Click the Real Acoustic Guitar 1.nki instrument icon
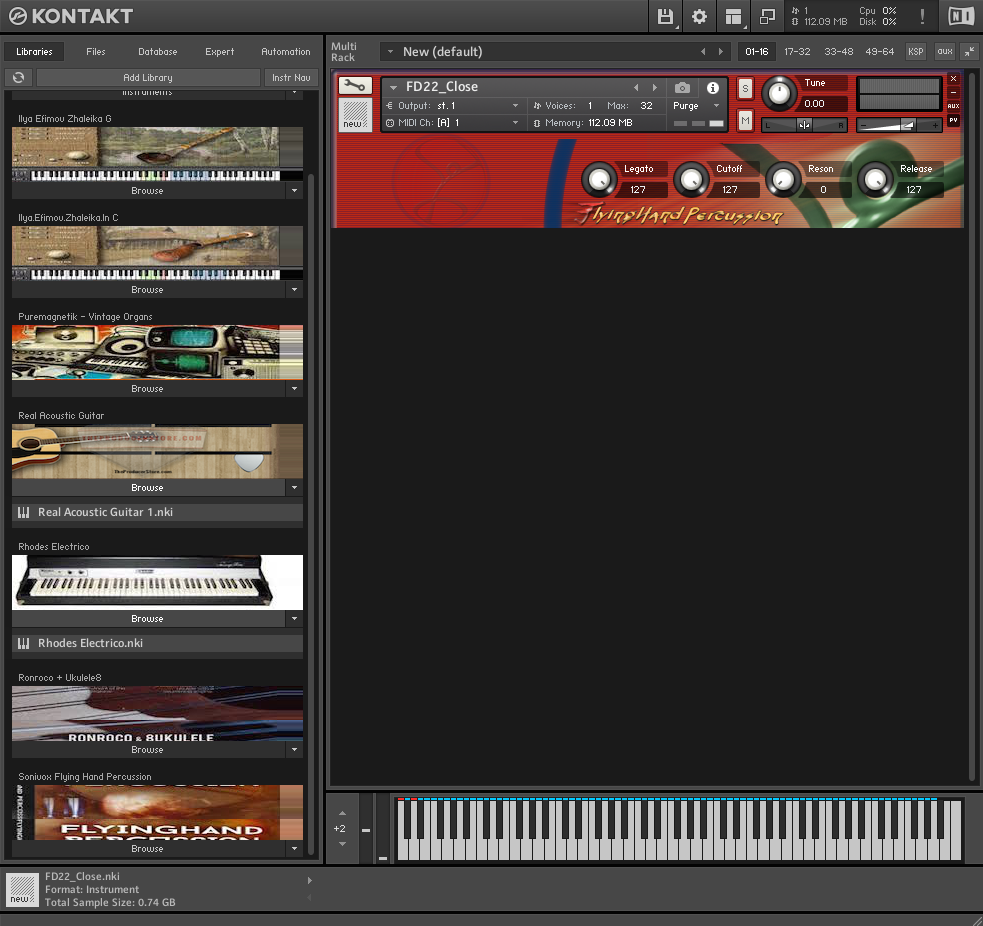 click(24, 513)
